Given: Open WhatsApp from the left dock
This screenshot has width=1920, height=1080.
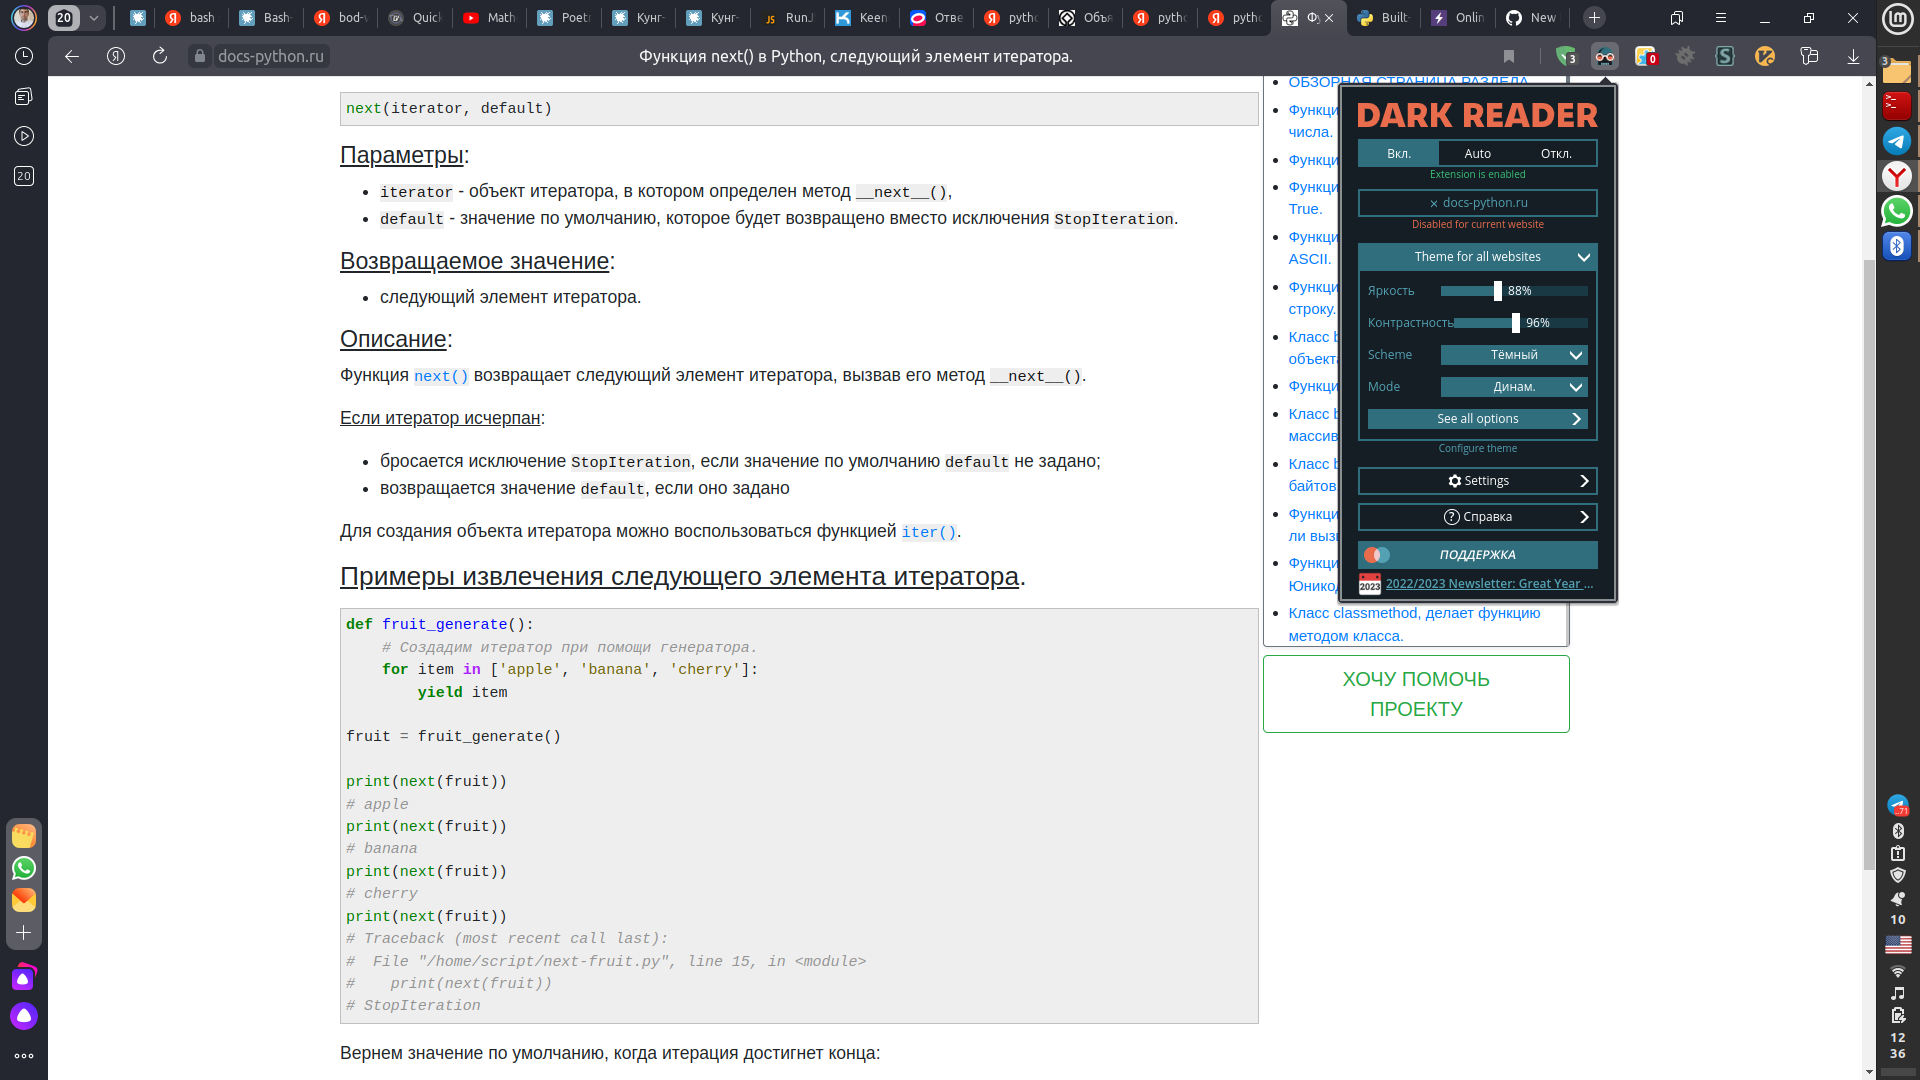Looking at the screenshot, I should coord(23,869).
